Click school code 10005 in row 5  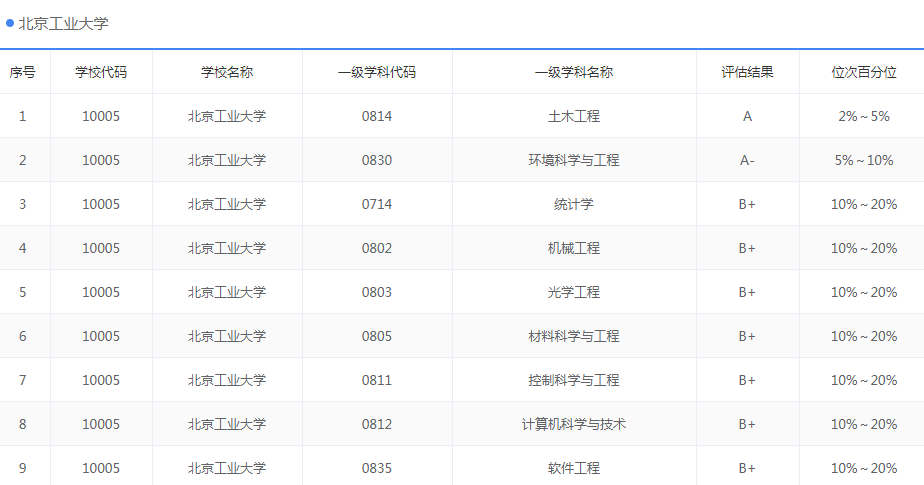click(101, 292)
